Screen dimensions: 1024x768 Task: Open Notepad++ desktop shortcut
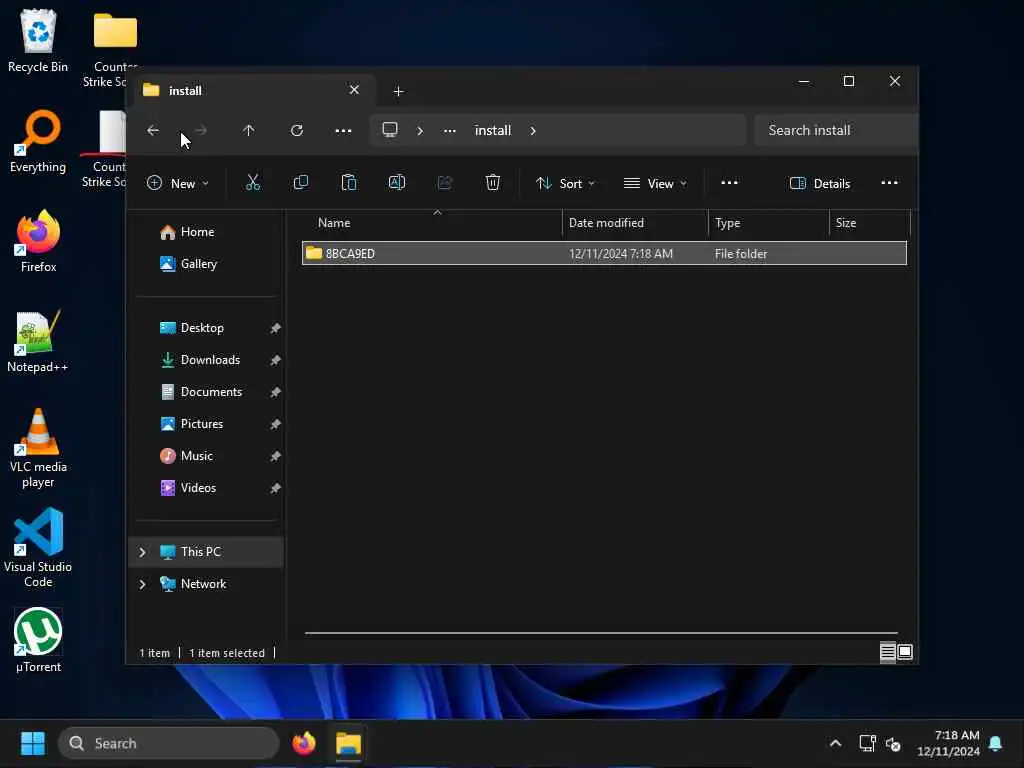click(38, 342)
